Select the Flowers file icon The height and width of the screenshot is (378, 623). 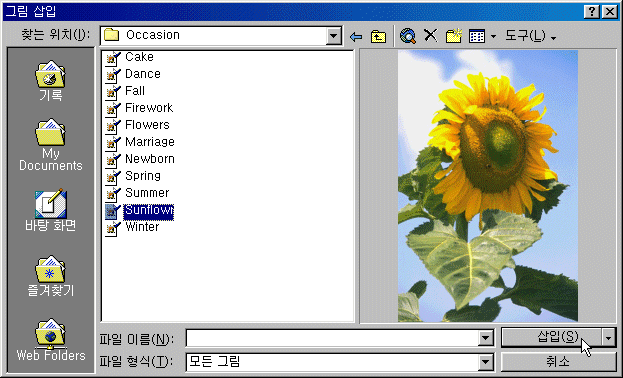point(112,126)
